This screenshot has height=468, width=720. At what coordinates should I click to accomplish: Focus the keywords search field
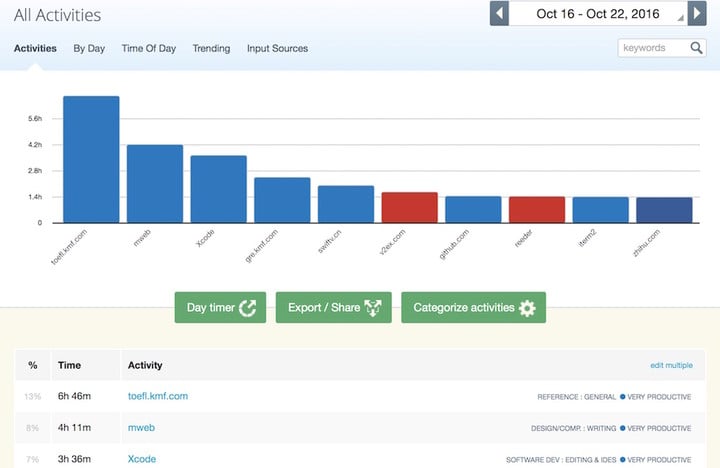point(662,48)
